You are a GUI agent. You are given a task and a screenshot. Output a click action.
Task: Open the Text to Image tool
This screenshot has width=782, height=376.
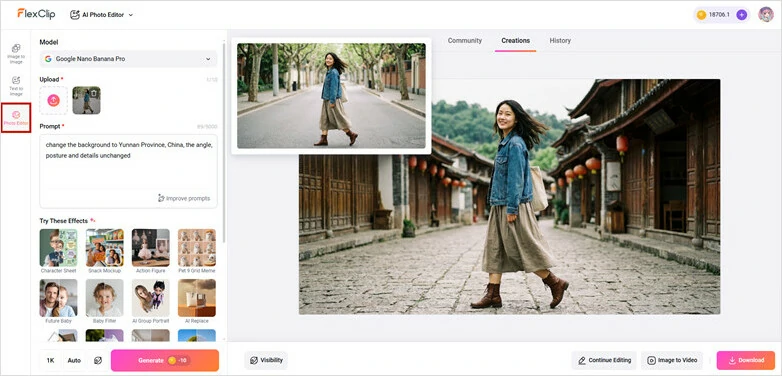click(16, 86)
